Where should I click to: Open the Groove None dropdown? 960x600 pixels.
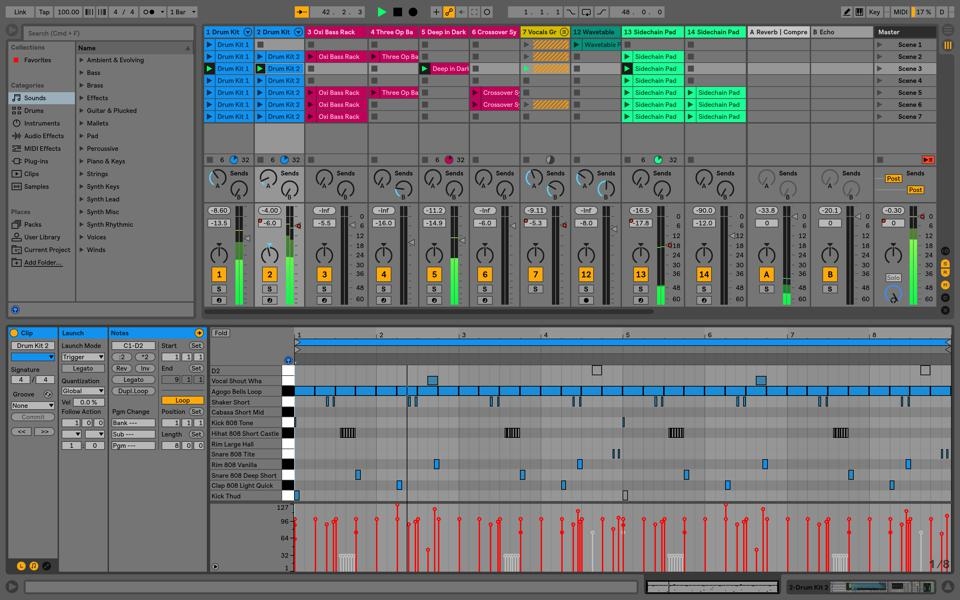tap(32, 405)
